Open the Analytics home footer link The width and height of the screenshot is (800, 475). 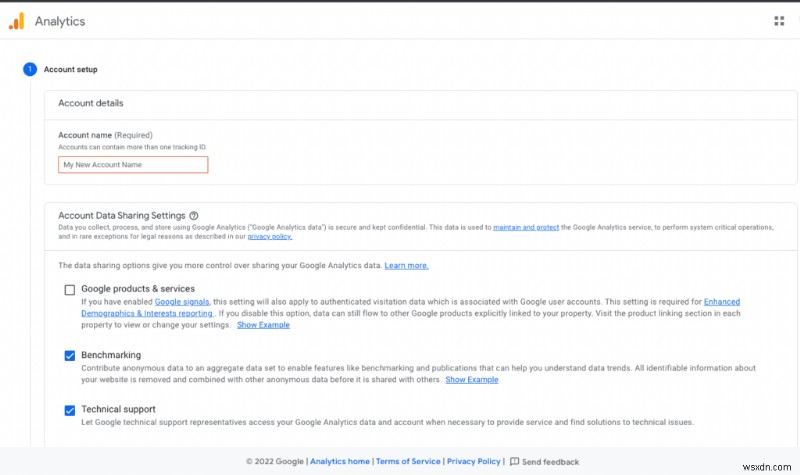click(340, 461)
